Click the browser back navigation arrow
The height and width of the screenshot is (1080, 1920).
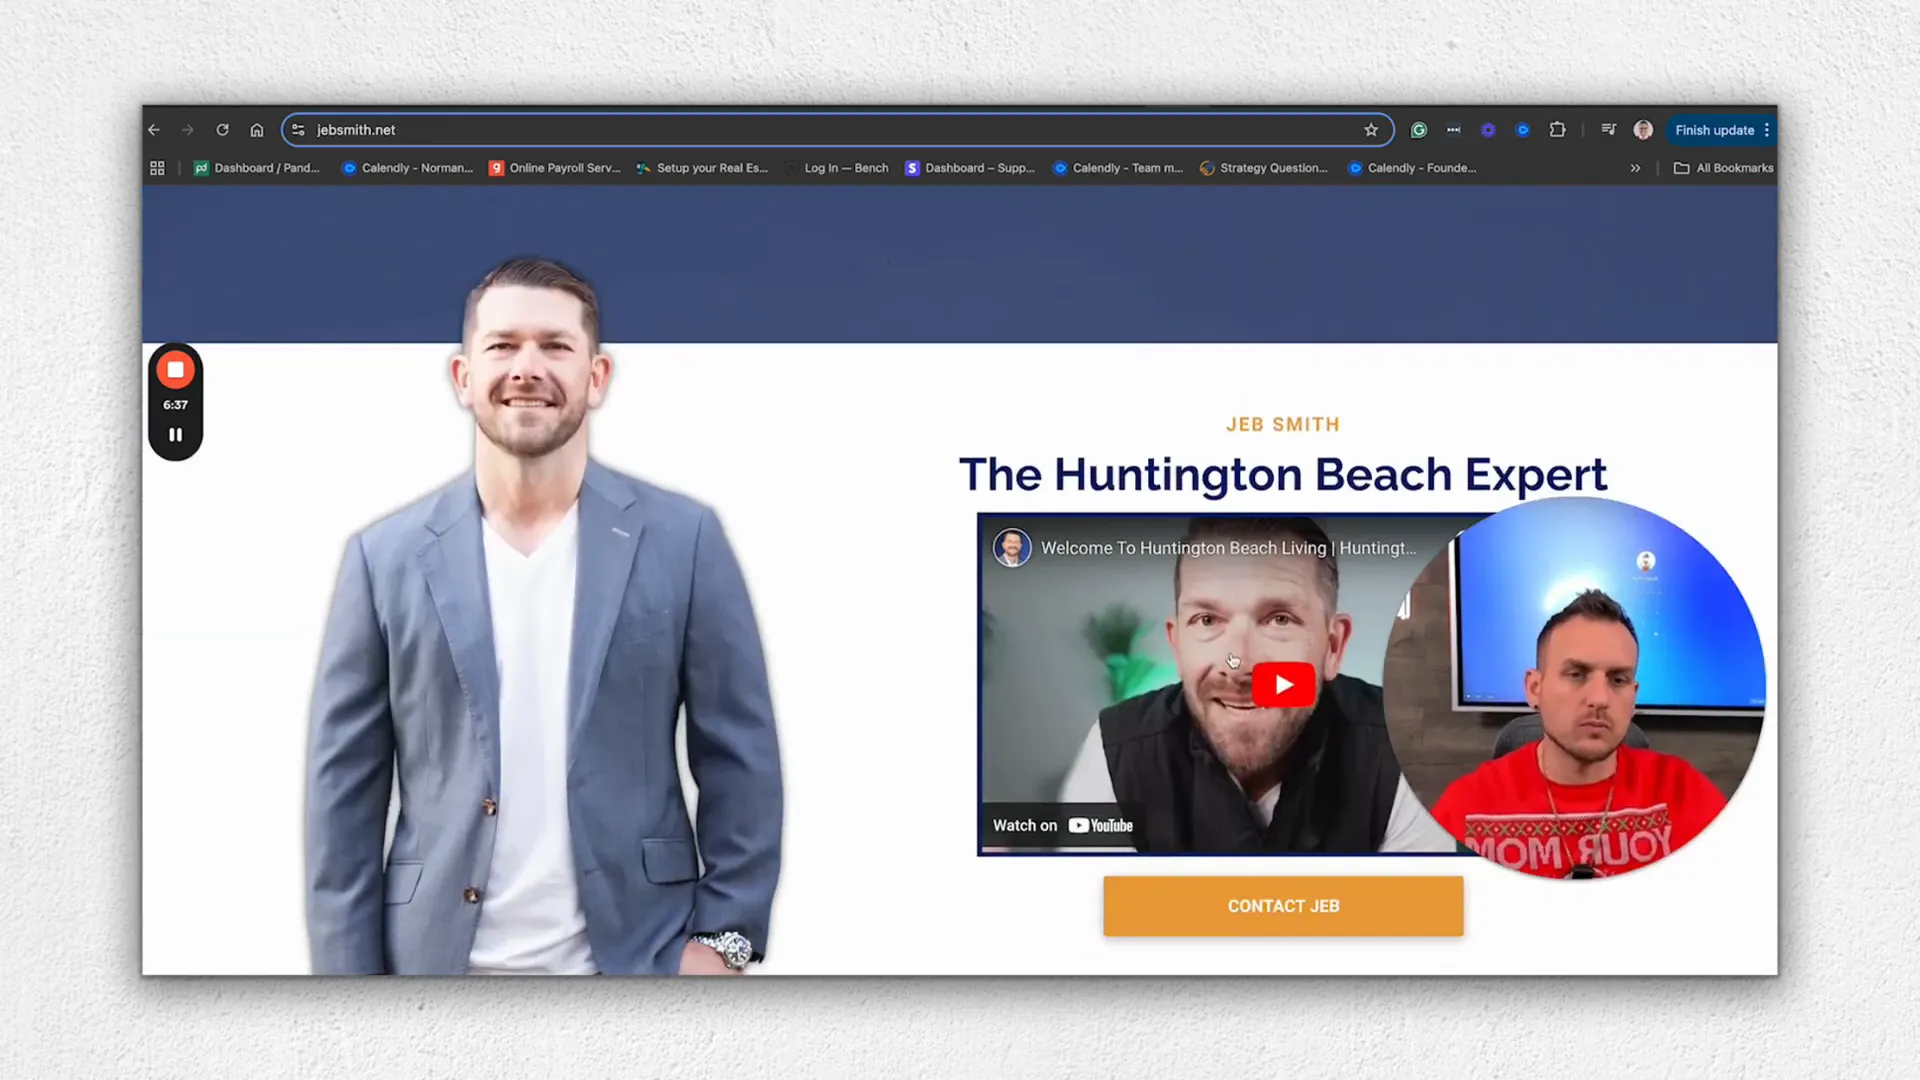point(156,129)
